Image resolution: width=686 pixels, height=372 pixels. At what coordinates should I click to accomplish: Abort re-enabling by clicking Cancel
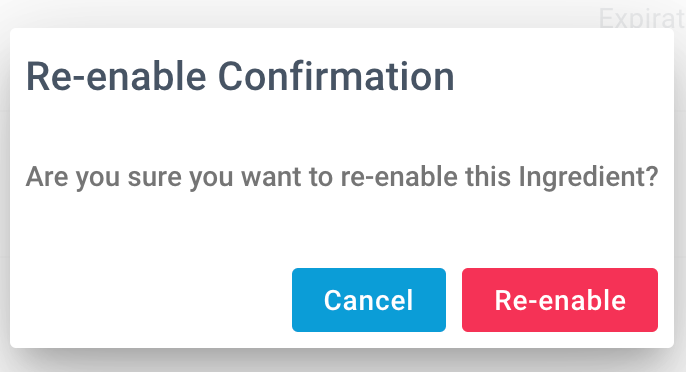(x=369, y=300)
